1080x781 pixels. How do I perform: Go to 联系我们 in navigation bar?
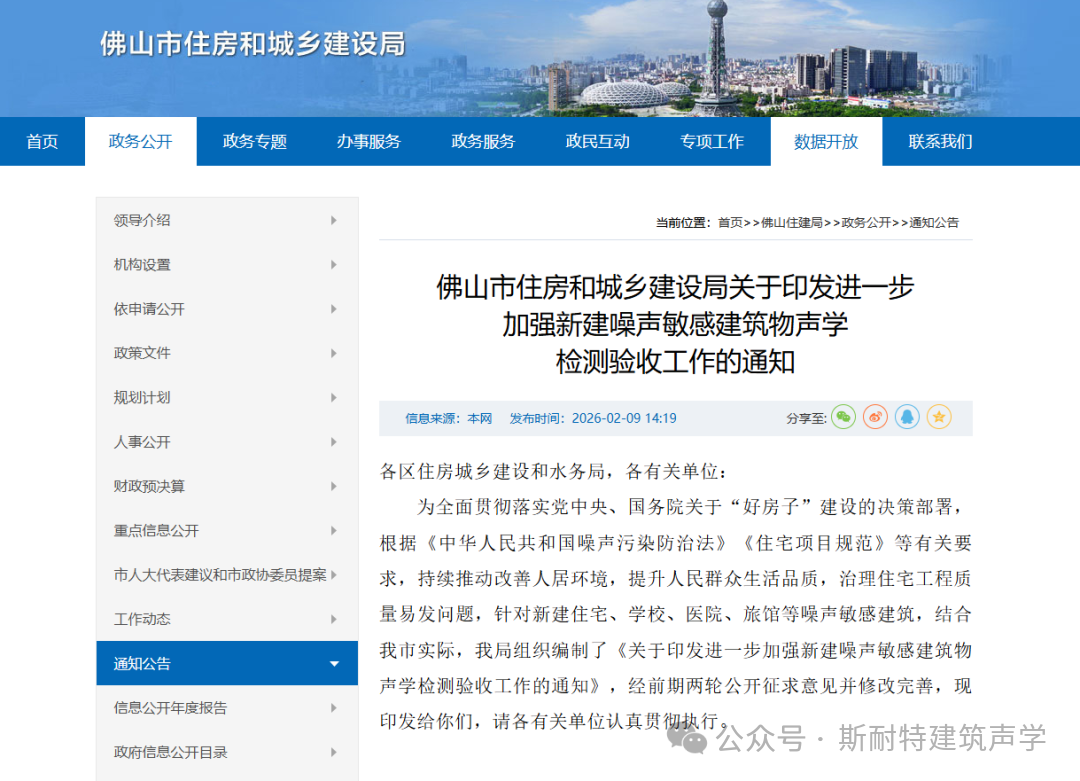pos(940,141)
